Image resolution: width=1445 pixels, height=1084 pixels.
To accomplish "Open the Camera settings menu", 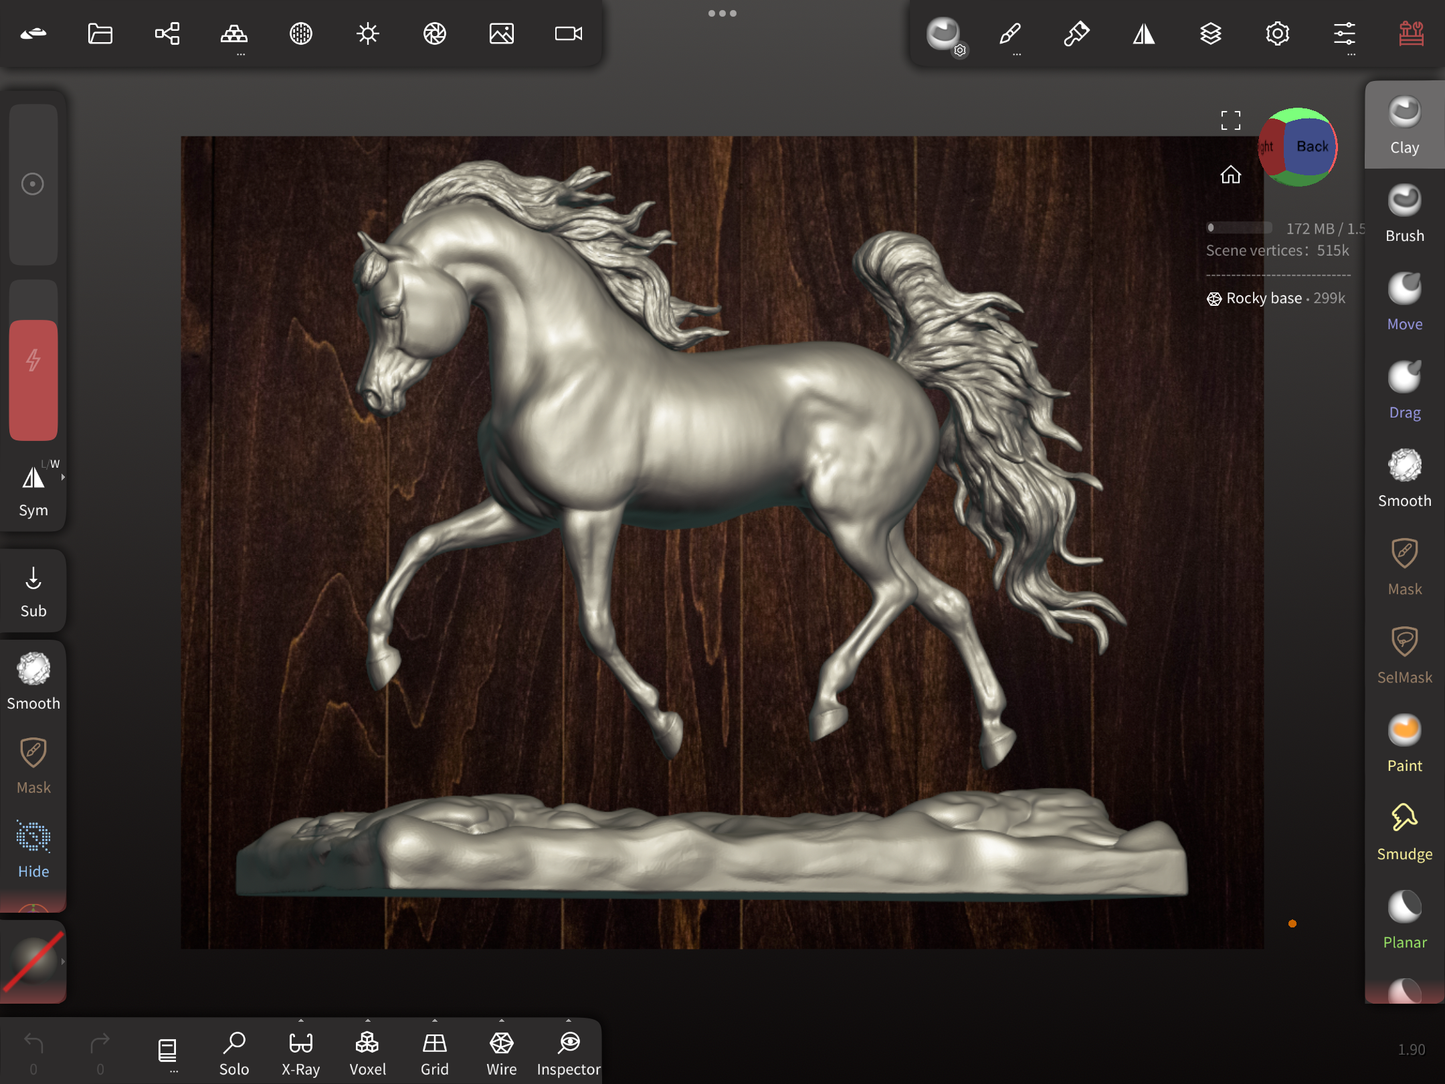I will (568, 34).
